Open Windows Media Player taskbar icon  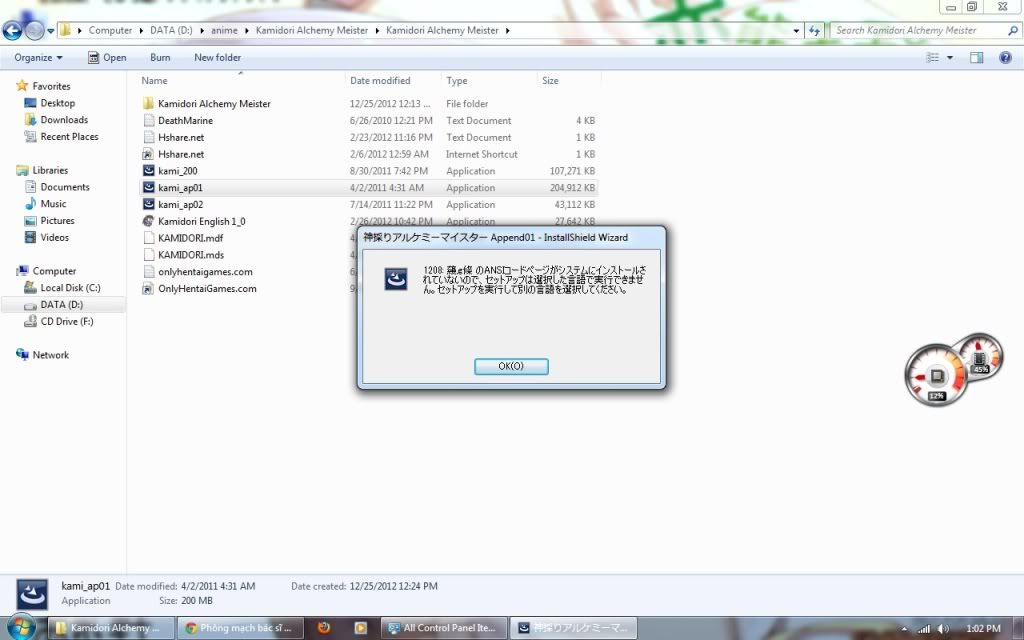click(x=360, y=628)
